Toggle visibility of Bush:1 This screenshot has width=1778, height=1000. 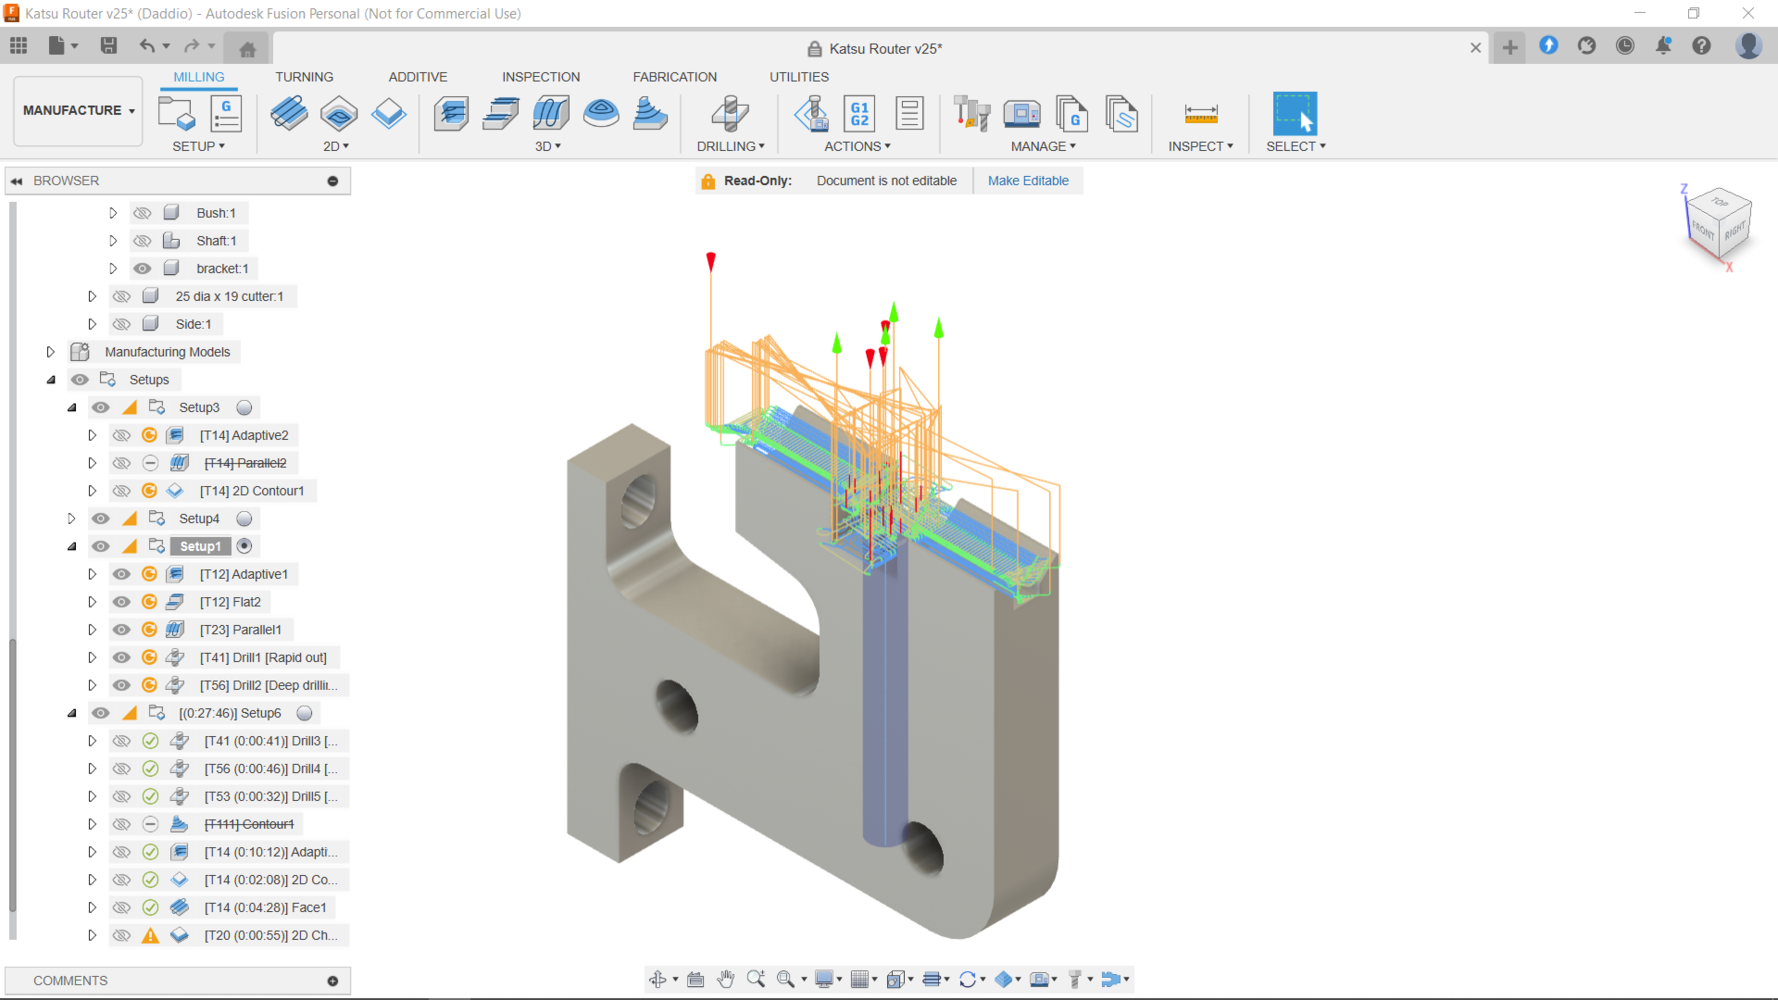click(142, 213)
